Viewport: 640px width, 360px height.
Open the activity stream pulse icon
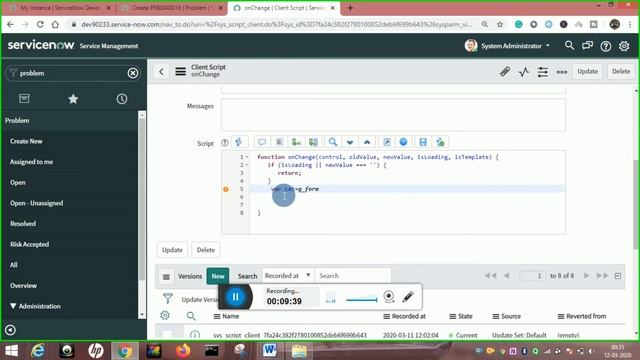[524, 72]
